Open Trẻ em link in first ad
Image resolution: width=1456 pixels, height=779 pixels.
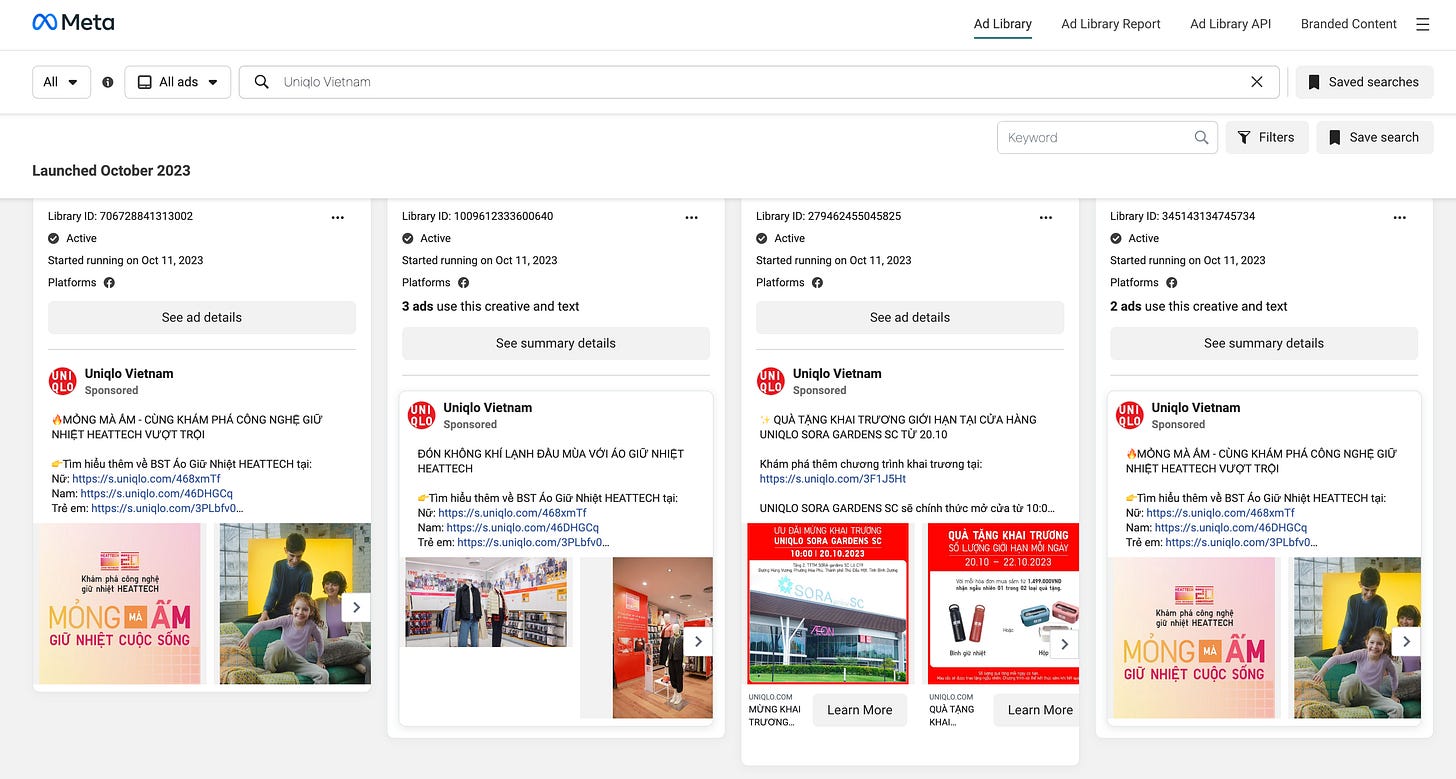pos(167,508)
